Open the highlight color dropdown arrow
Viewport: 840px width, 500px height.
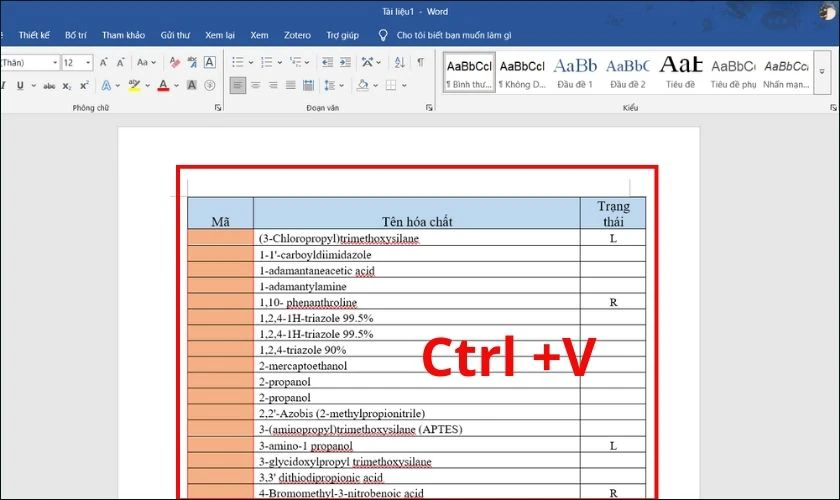coord(147,86)
